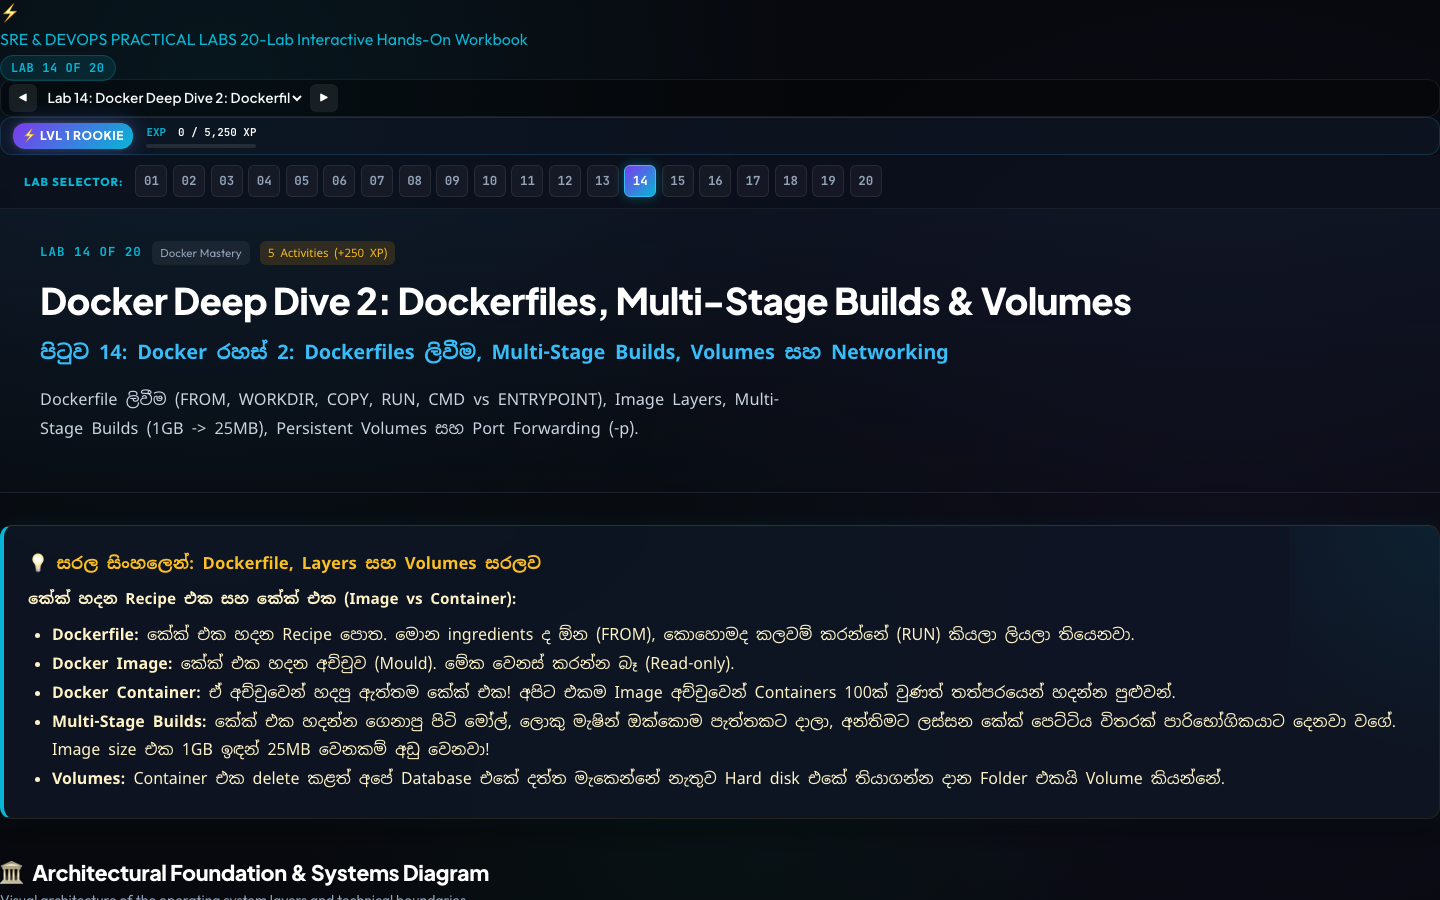Select lab 04 in lab selector
Image resolution: width=1440 pixels, height=900 pixels.
coord(264,181)
